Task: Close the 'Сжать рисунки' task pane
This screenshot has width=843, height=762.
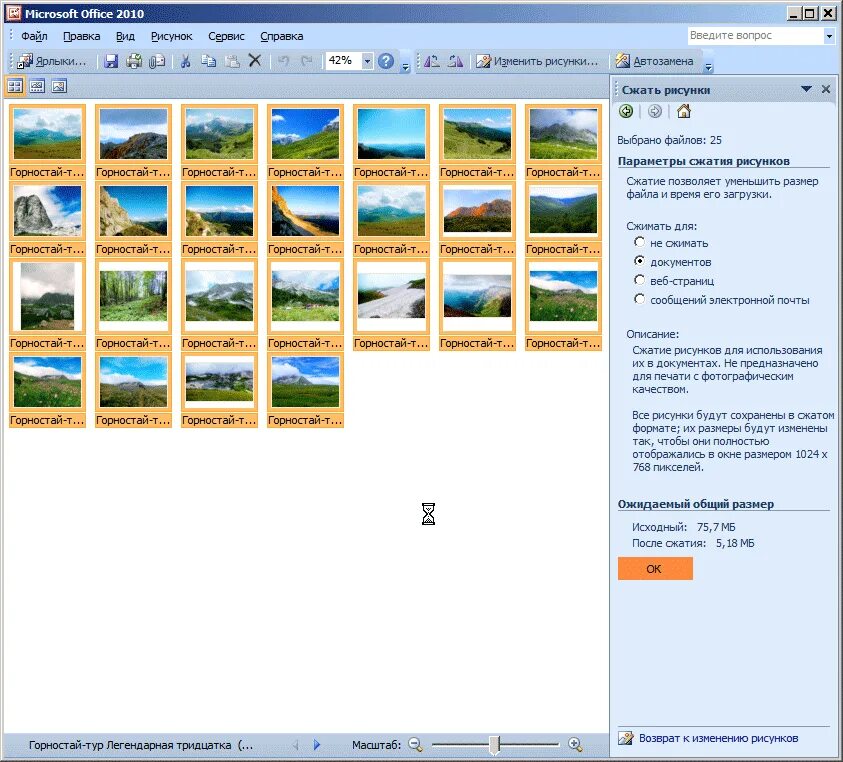Action: pos(826,89)
